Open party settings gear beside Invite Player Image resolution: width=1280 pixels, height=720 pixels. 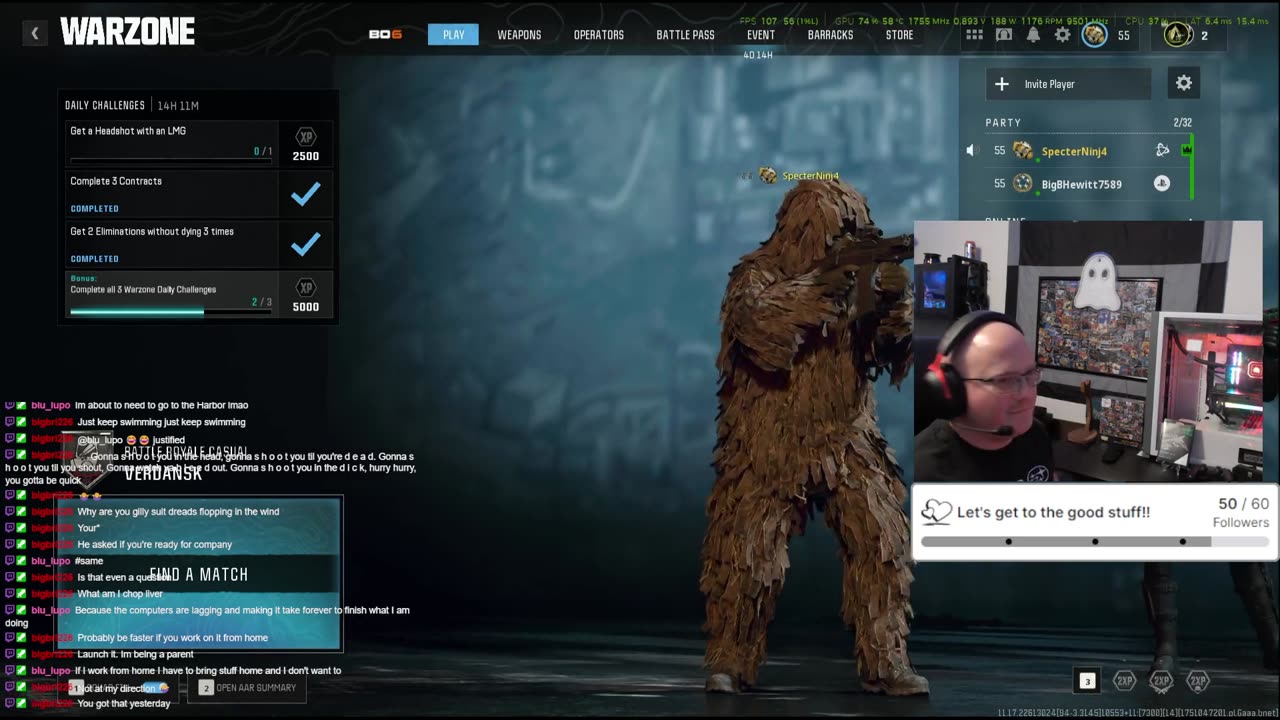1184,84
